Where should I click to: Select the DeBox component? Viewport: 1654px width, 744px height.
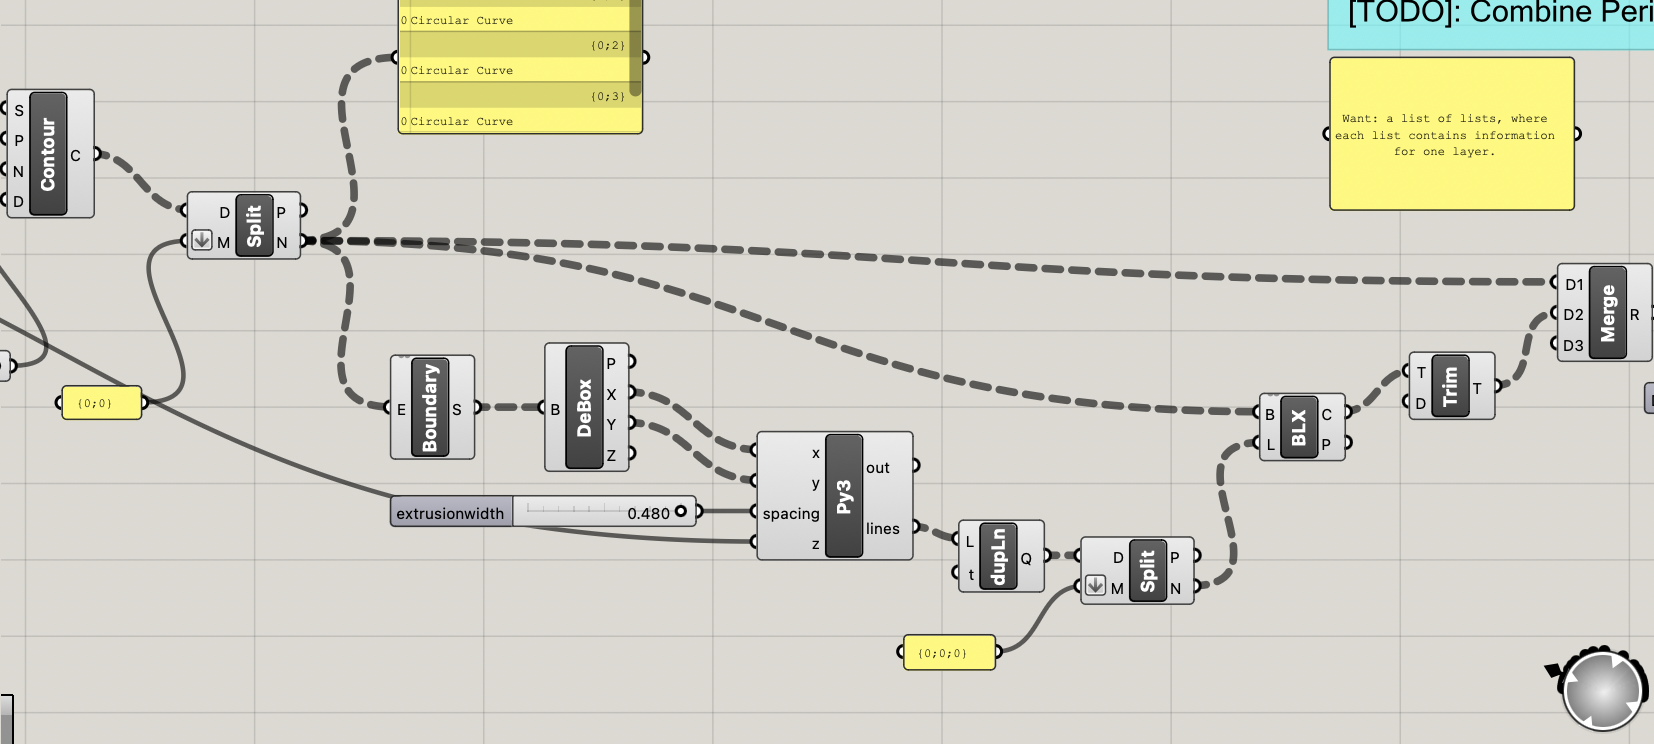[584, 408]
